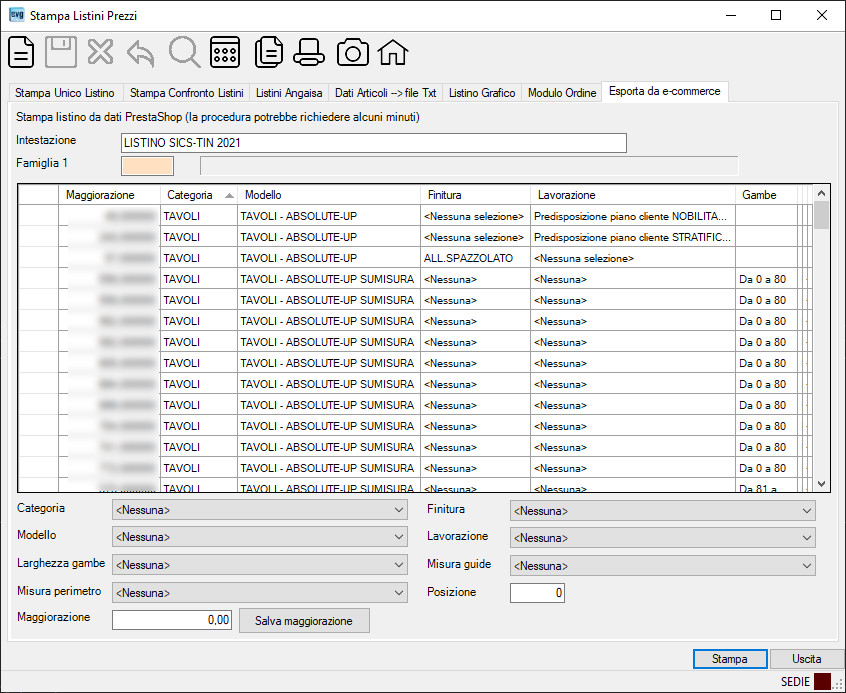Click the dark red SEDIE color box
This screenshot has height=693, width=846.
tap(822, 682)
